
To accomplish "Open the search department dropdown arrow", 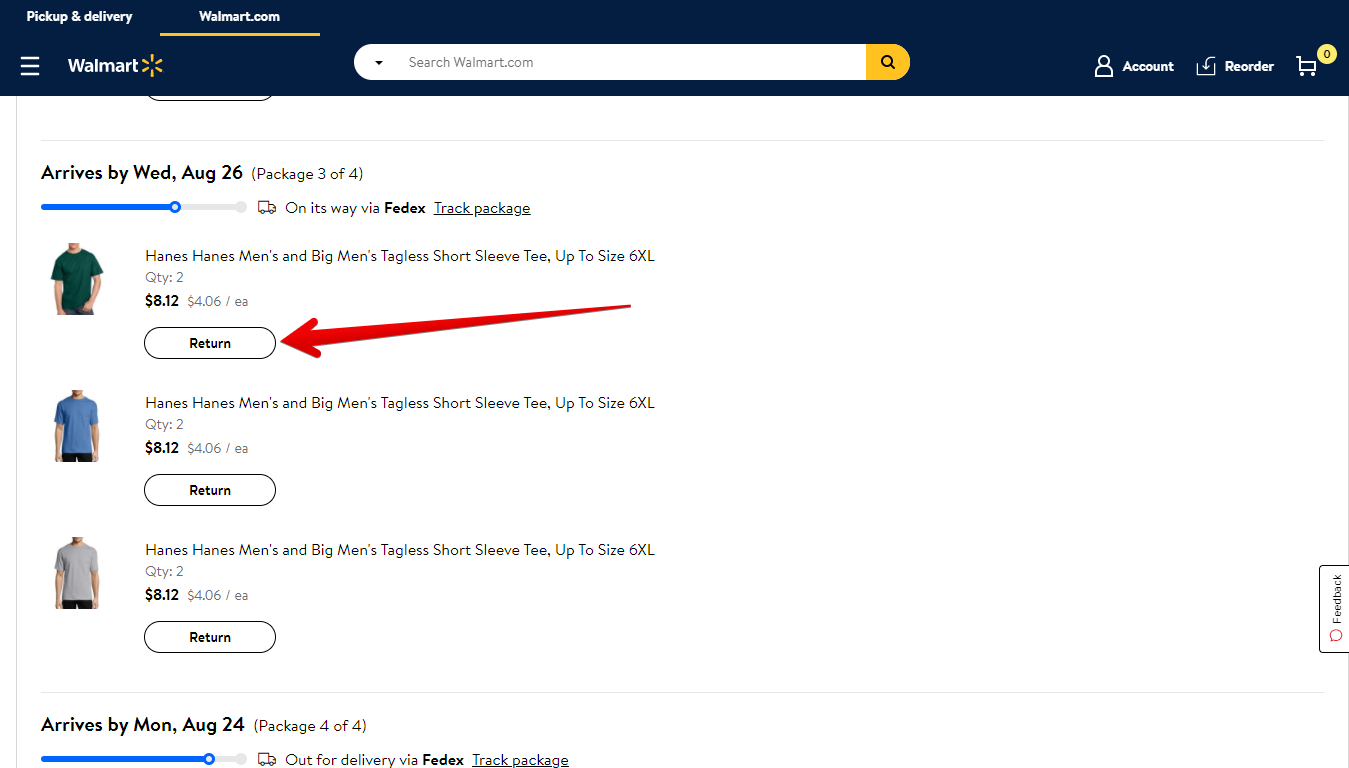I will tap(379, 63).
